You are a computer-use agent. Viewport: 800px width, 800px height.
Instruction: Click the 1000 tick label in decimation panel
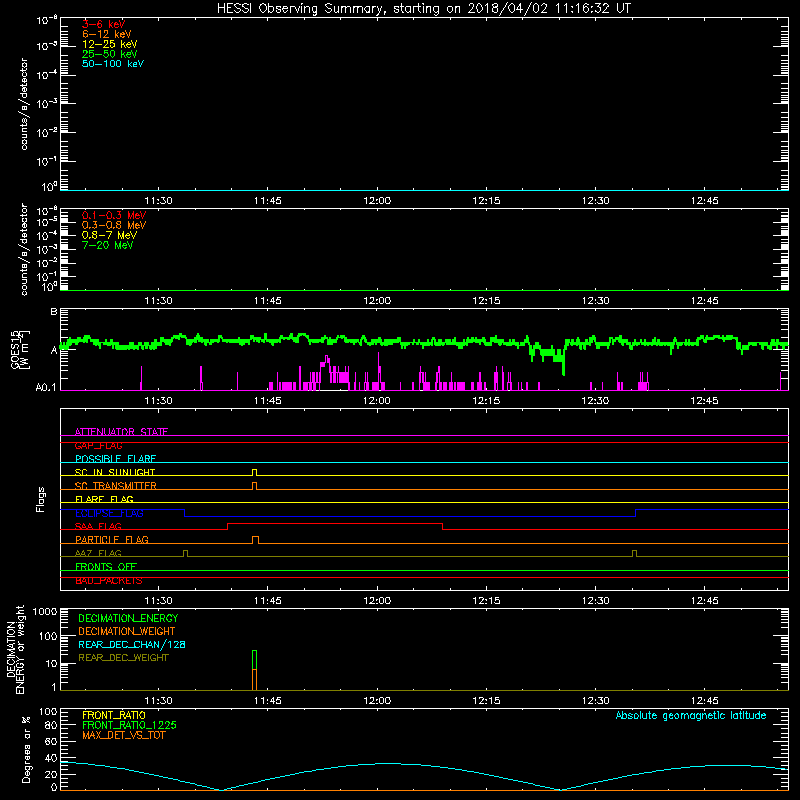click(x=45, y=611)
